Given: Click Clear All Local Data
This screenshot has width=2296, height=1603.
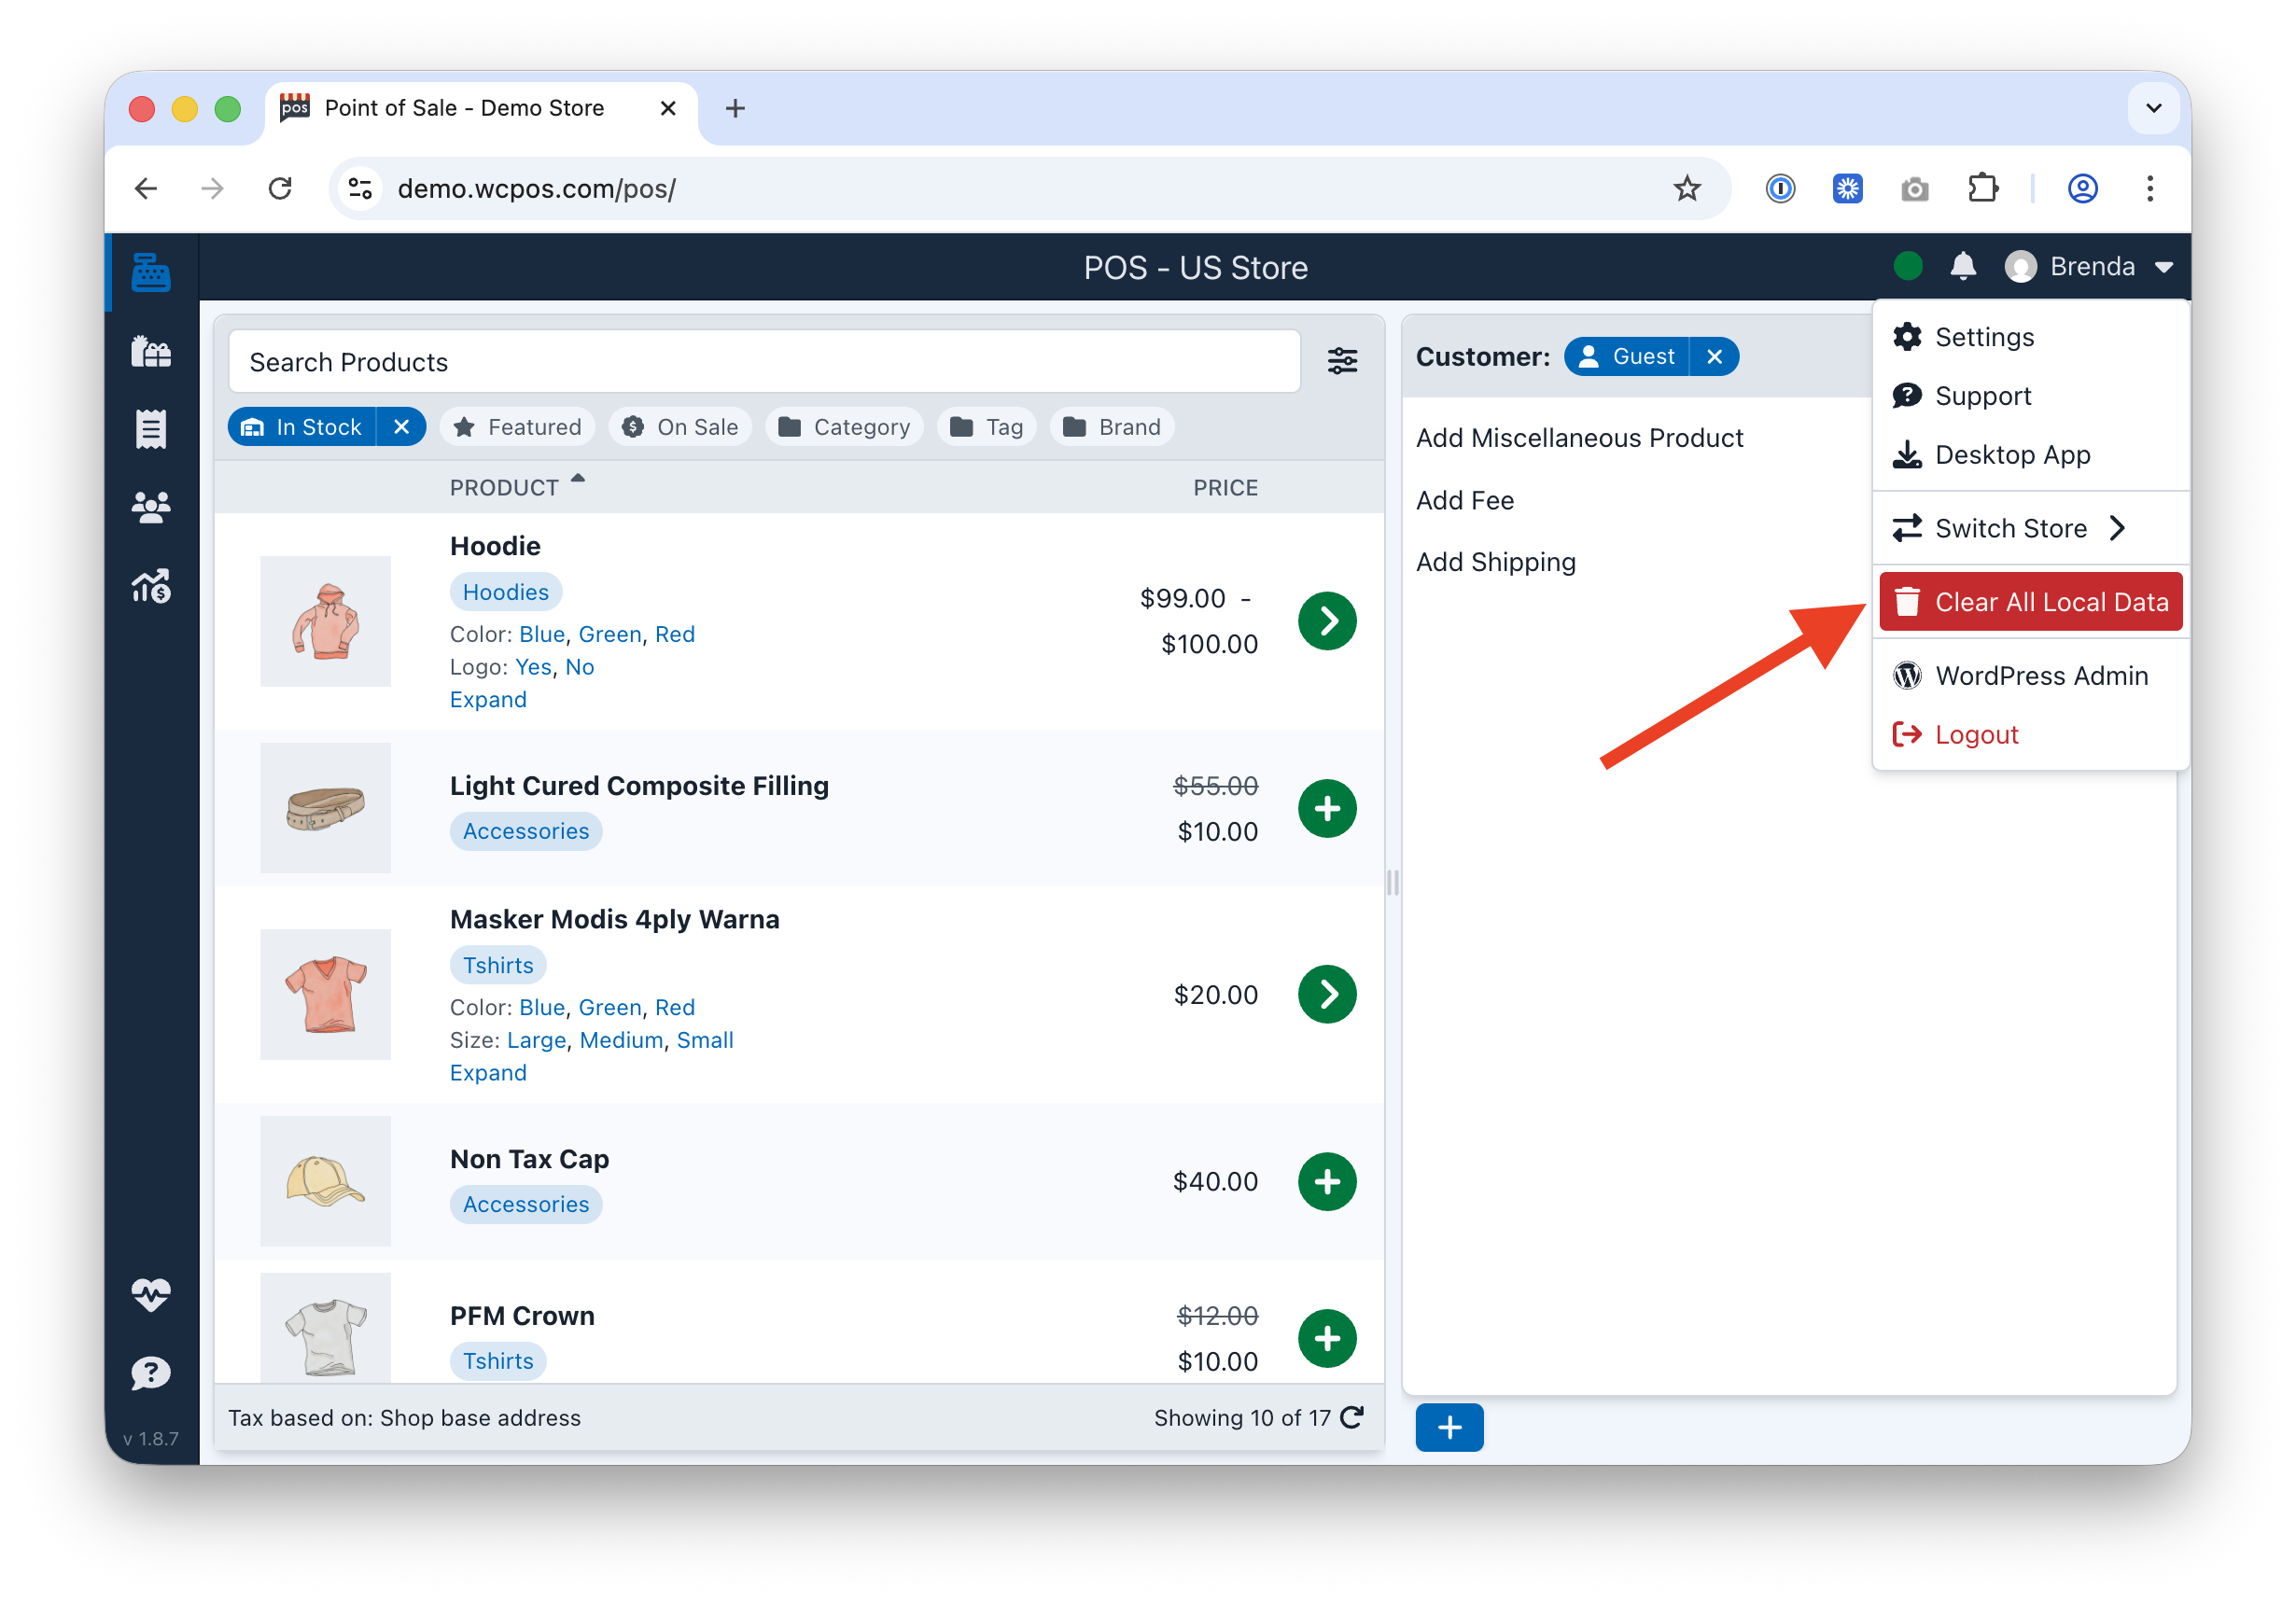Looking at the screenshot, I should point(2030,601).
